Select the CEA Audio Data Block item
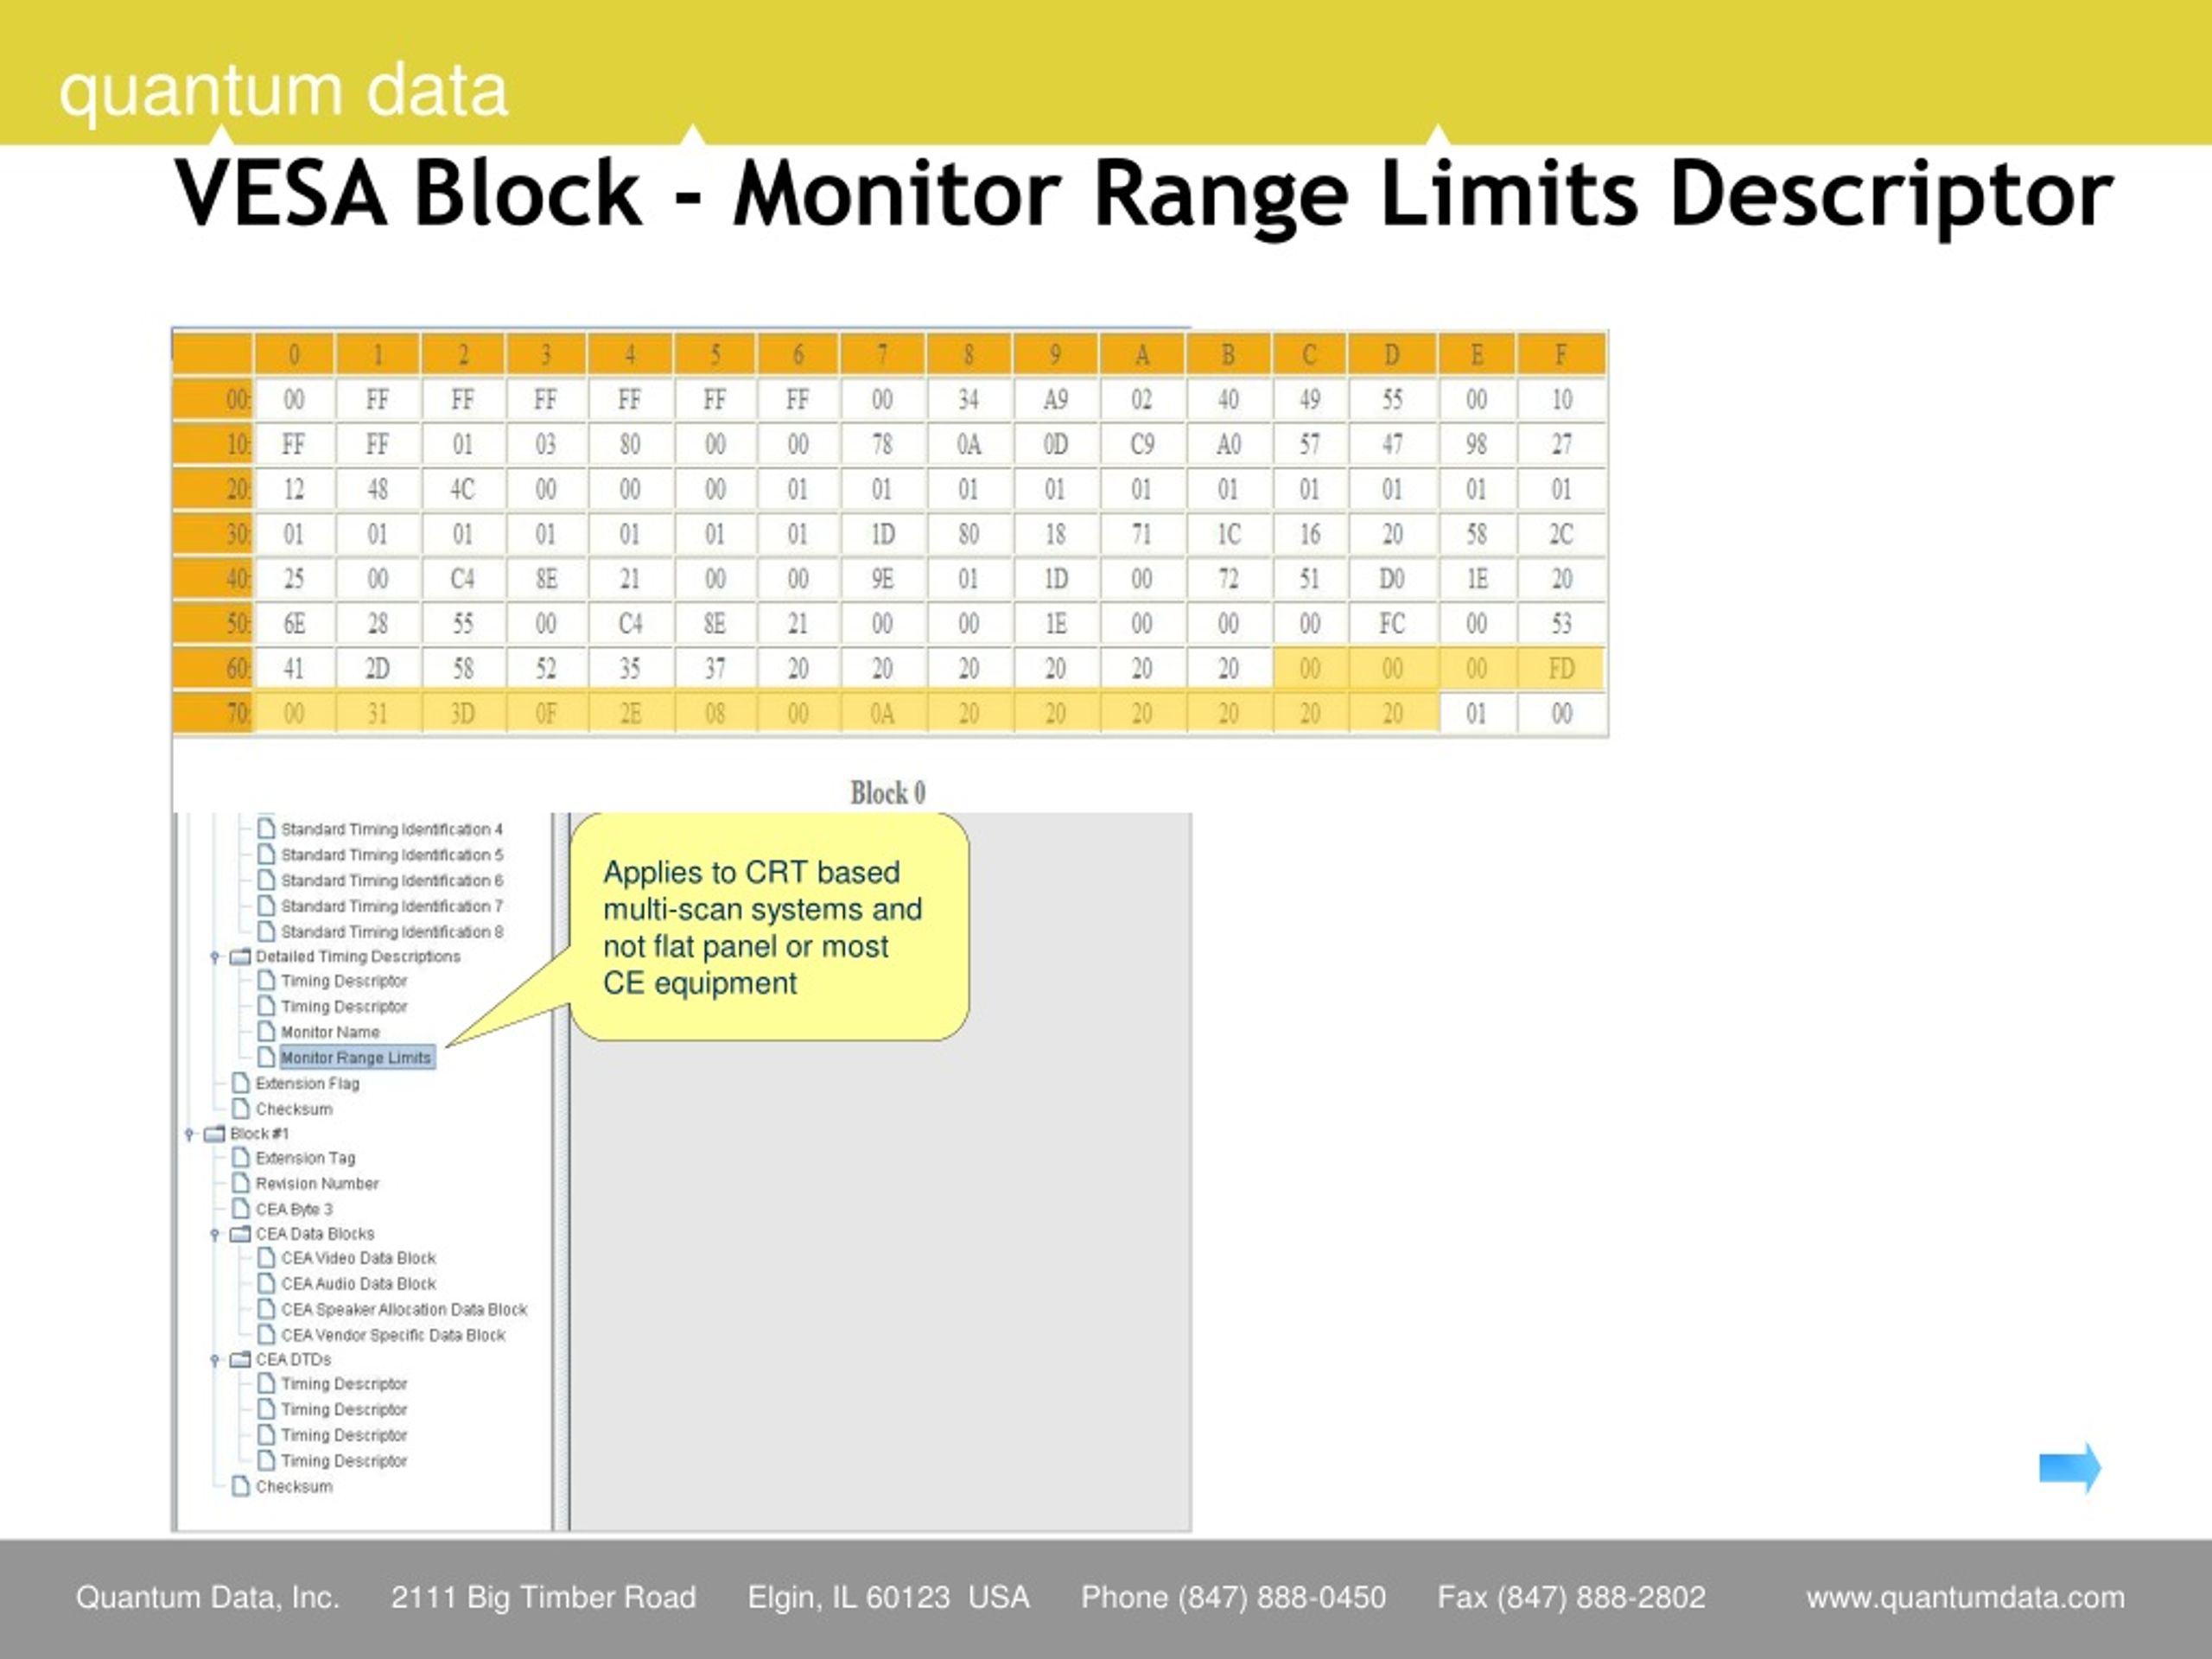 coord(358,1283)
